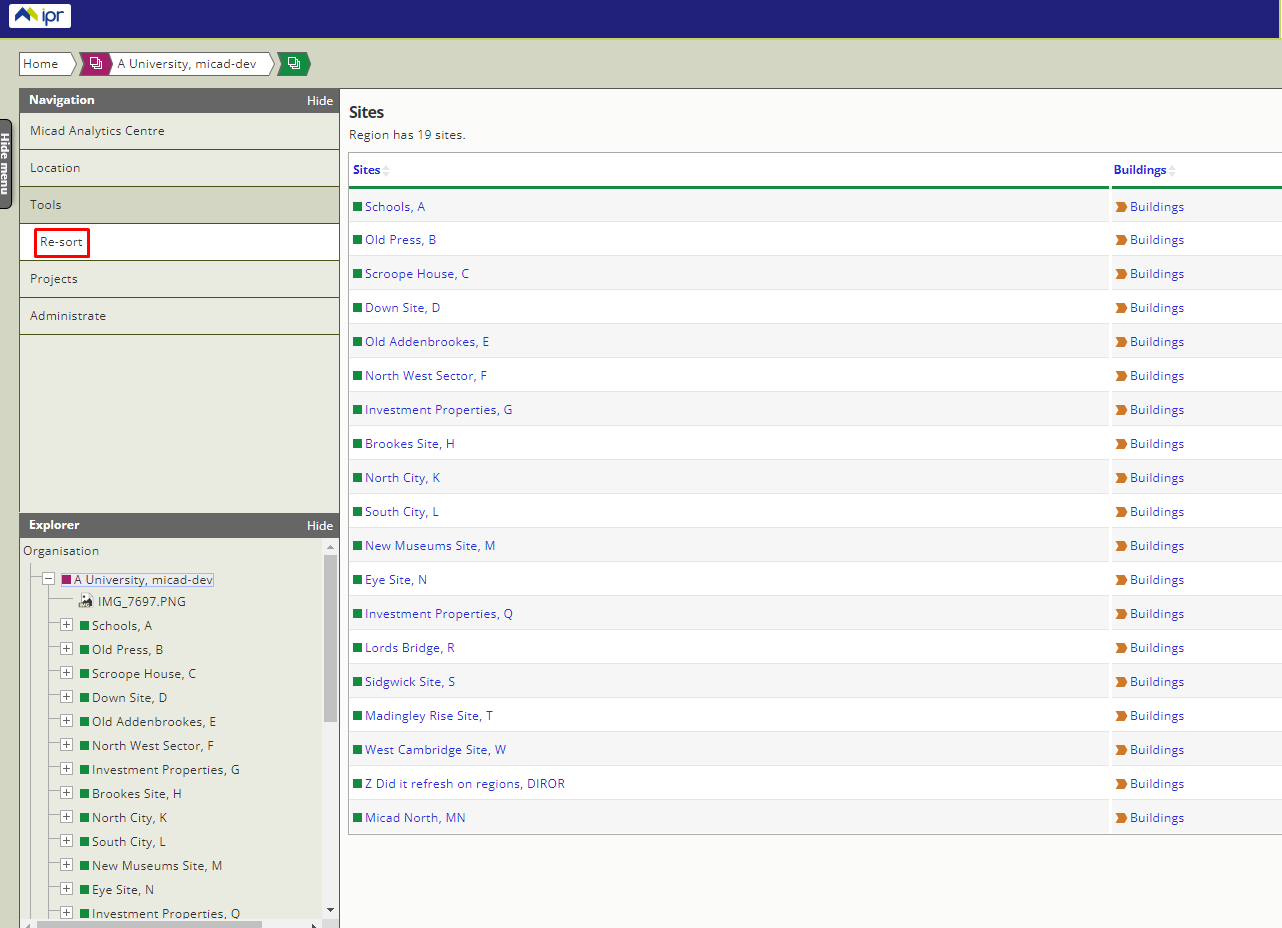Click the magenta region breadcrumb icon
The width and height of the screenshot is (1282, 928).
(x=96, y=64)
